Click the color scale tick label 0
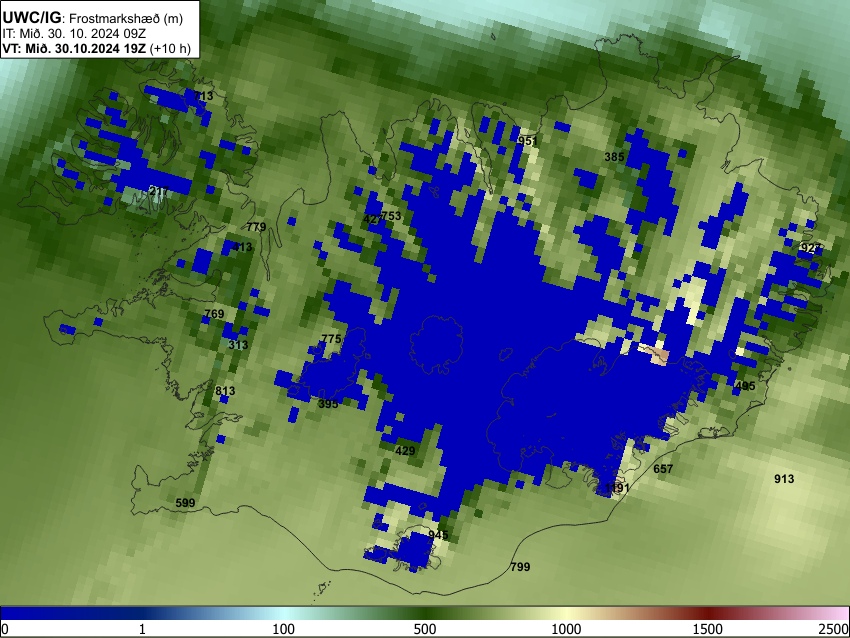This screenshot has width=850, height=638. (x=5, y=629)
